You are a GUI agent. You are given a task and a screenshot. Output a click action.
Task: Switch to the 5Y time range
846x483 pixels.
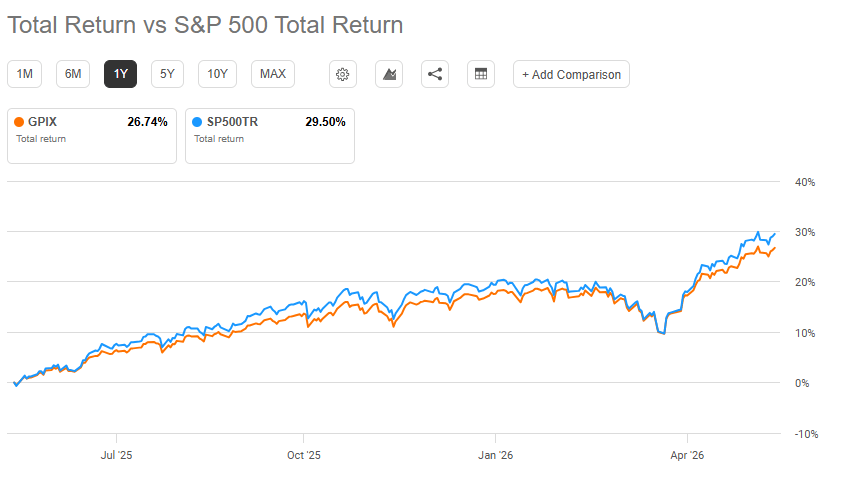(167, 74)
